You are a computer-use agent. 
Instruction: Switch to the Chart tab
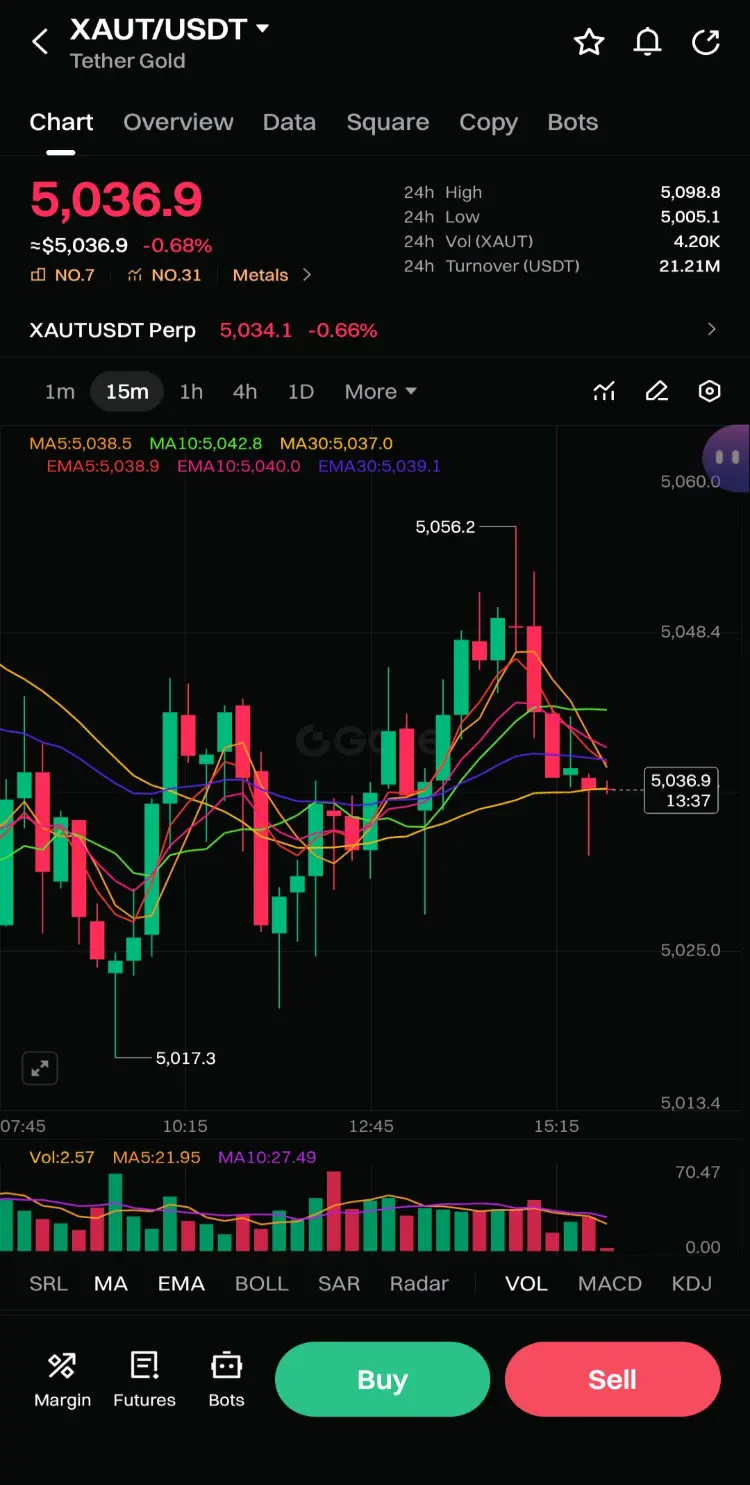coord(61,122)
